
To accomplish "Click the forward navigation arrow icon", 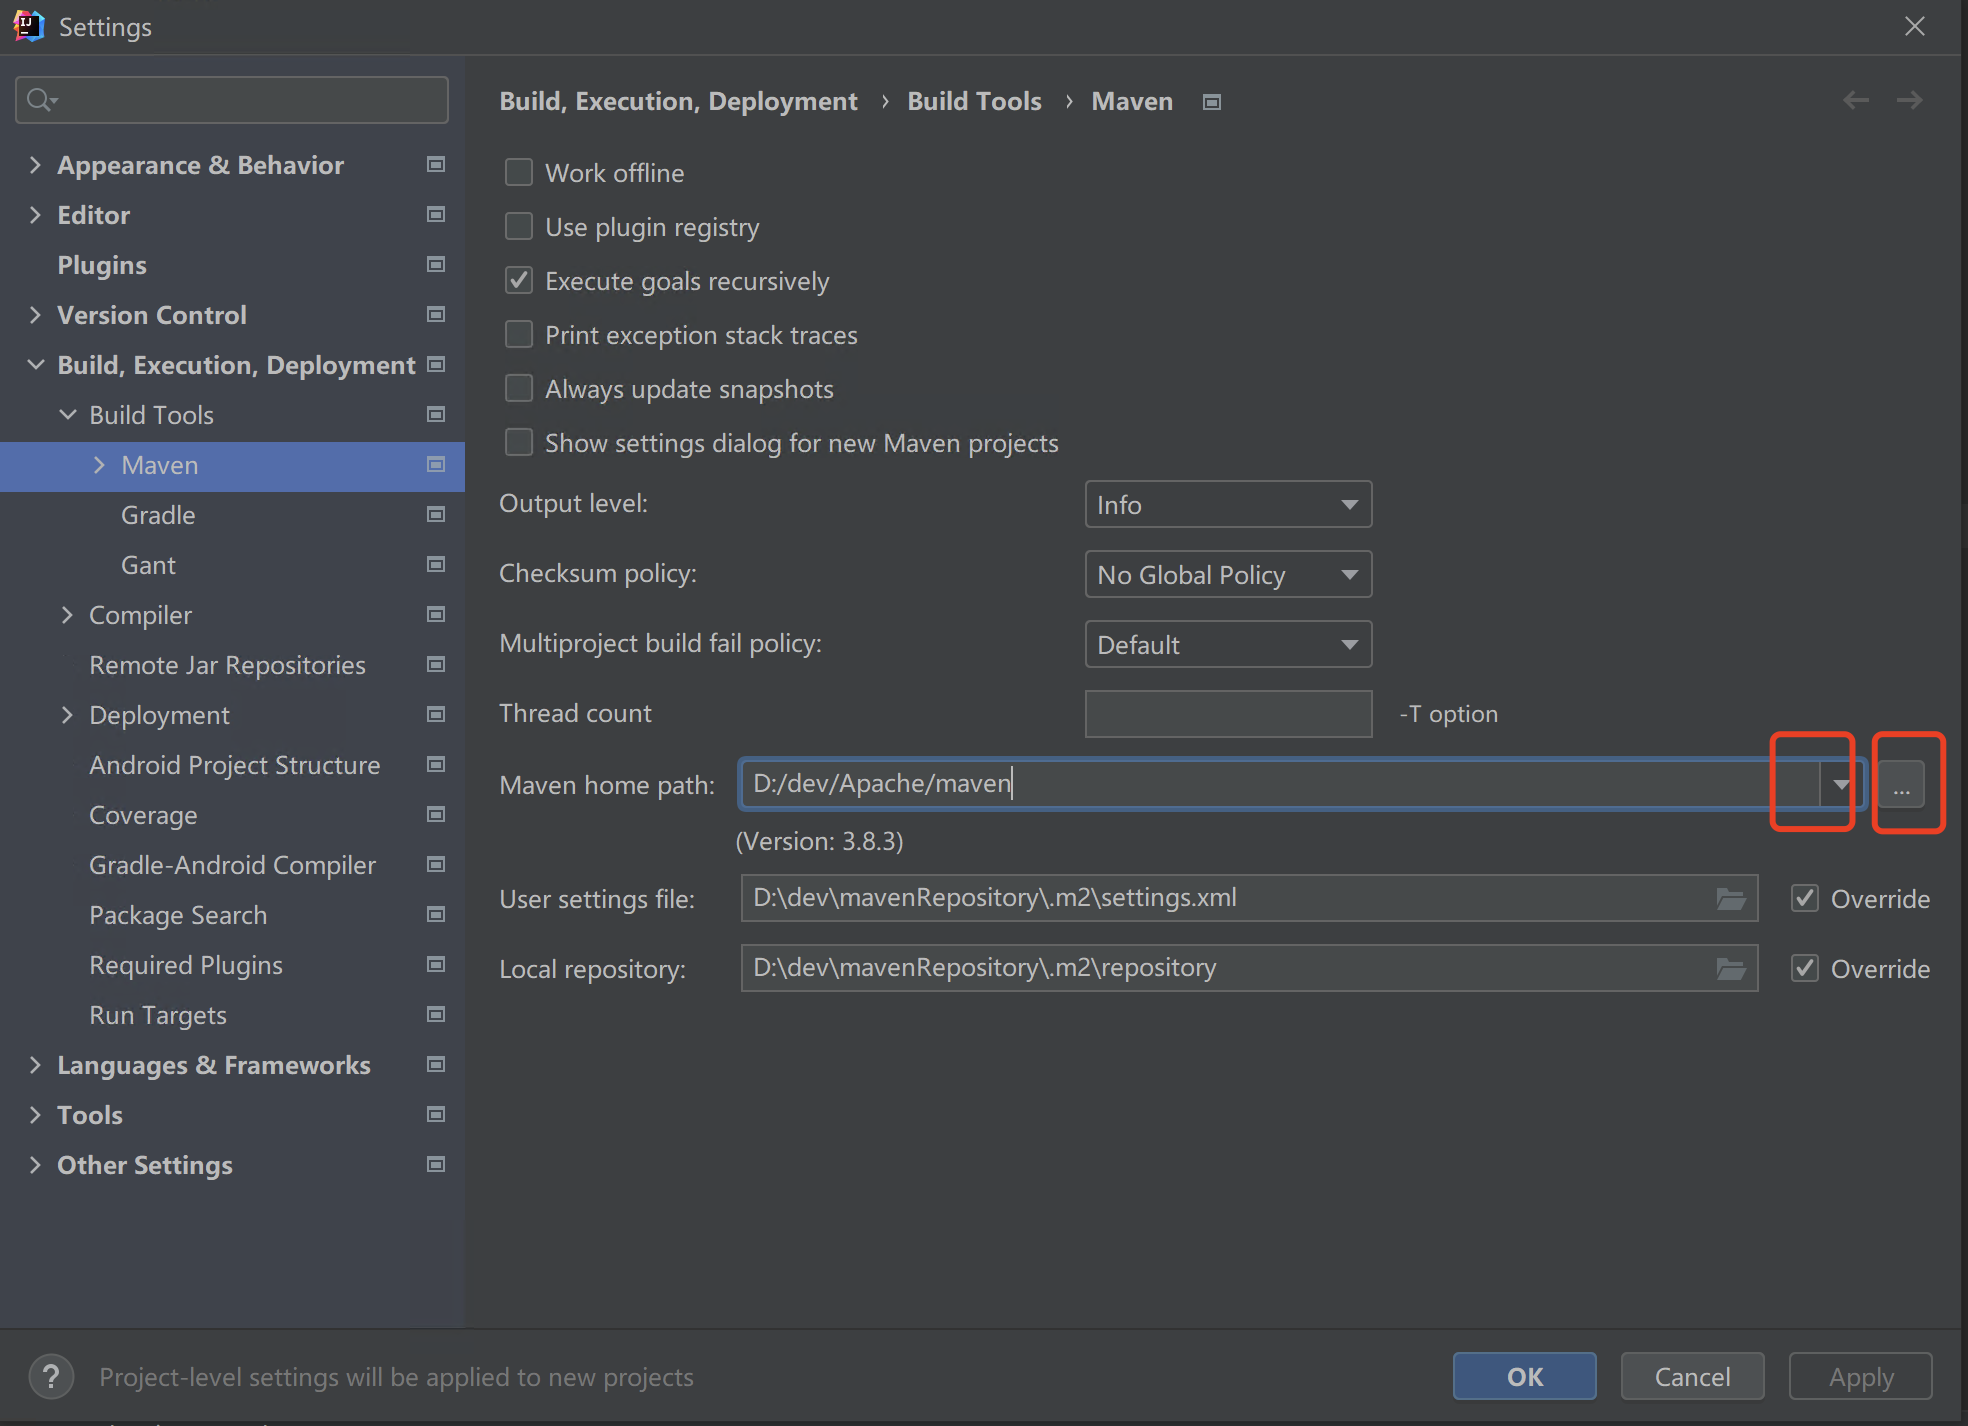I will [1909, 100].
